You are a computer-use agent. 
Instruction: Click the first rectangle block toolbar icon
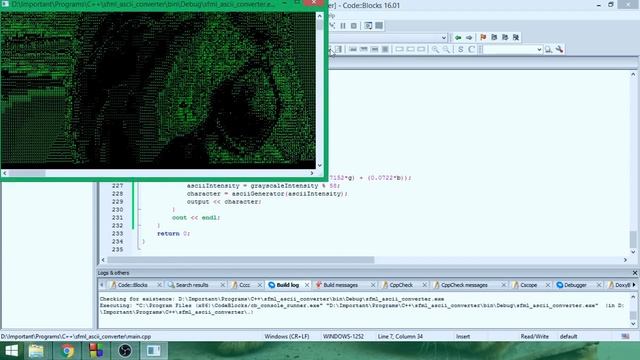tap(400, 49)
